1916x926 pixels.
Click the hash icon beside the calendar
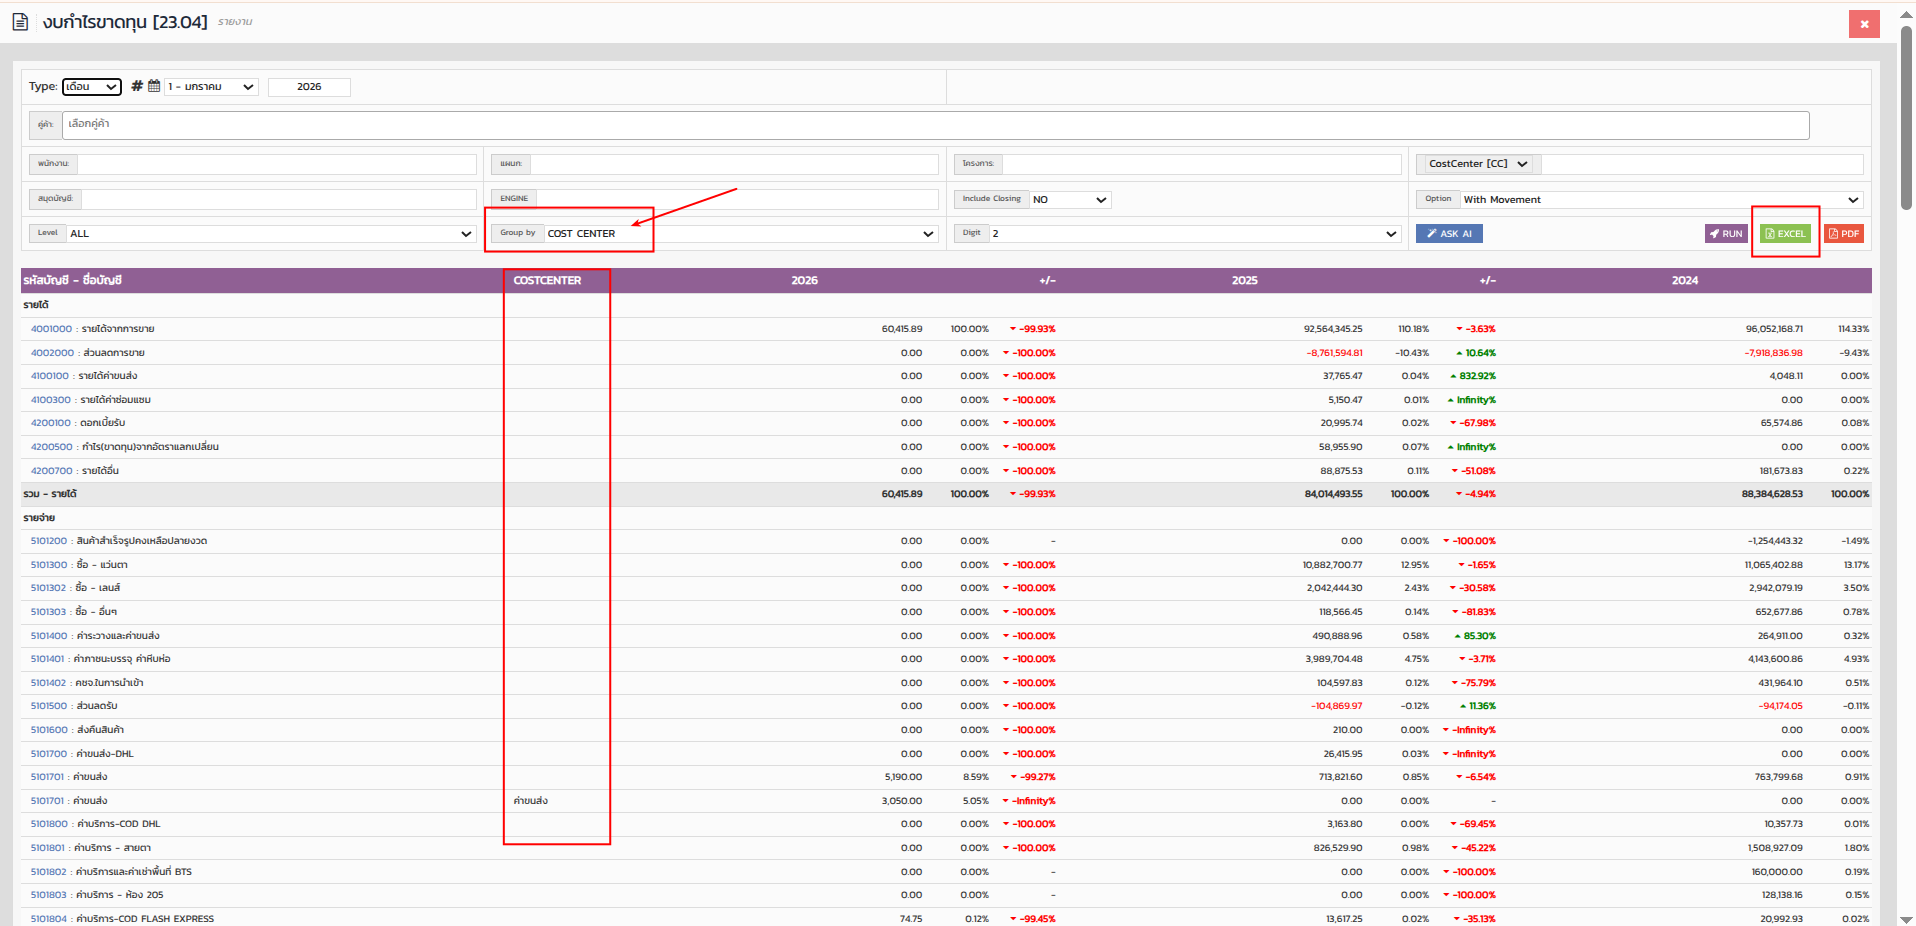(137, 87)
